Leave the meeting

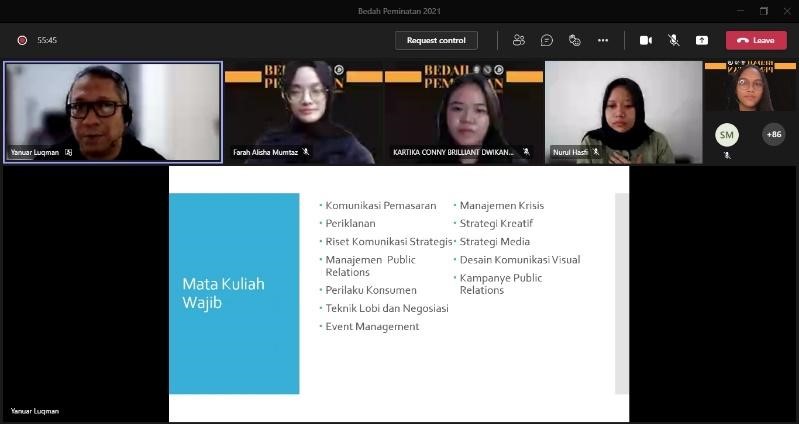pos(756,40)
